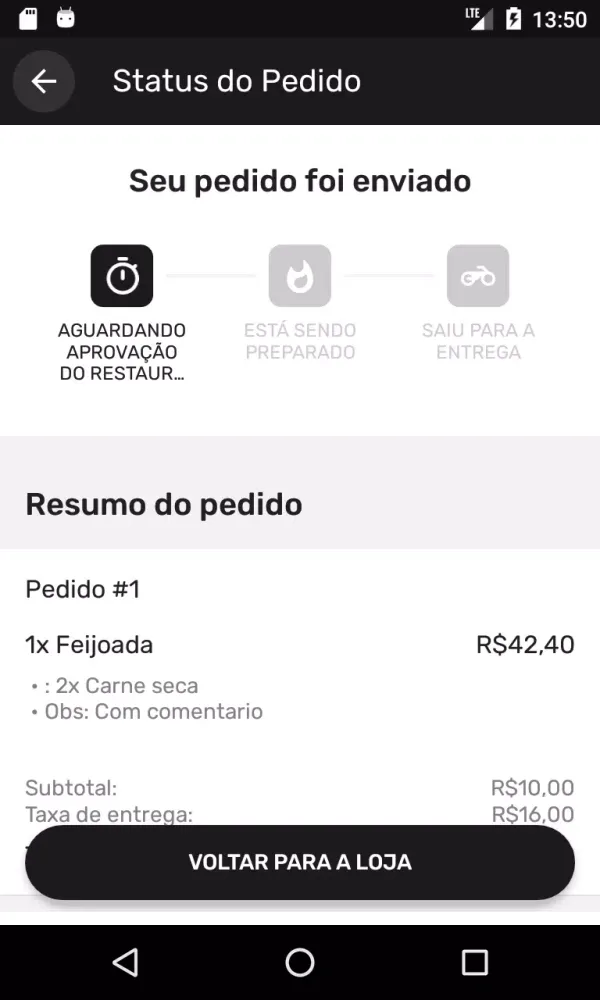Tap the motorcycle out-for-delivery icon

(x=478, y=276)
